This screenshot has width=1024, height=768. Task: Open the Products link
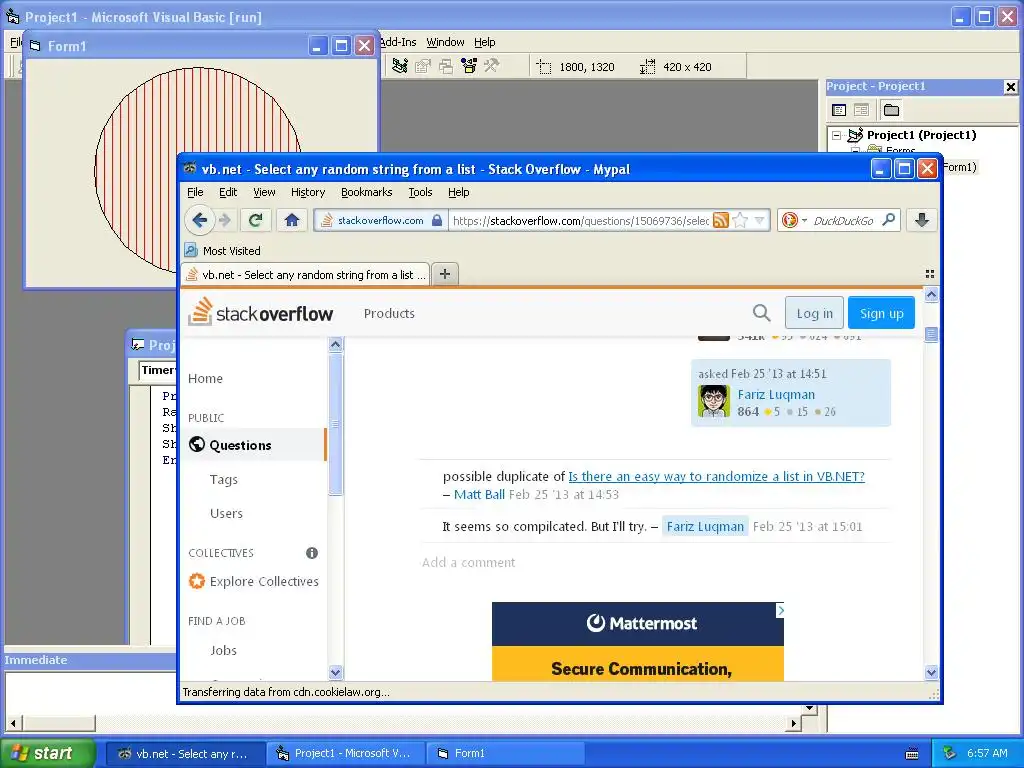[x=389, y=313]
